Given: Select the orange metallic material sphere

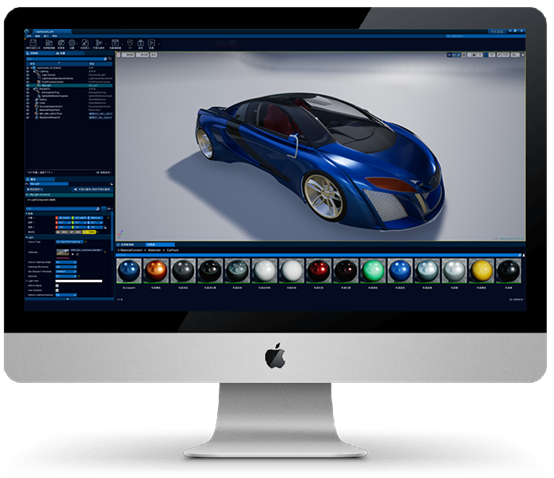Looking at the screenshot, I should tap(156, 271).
